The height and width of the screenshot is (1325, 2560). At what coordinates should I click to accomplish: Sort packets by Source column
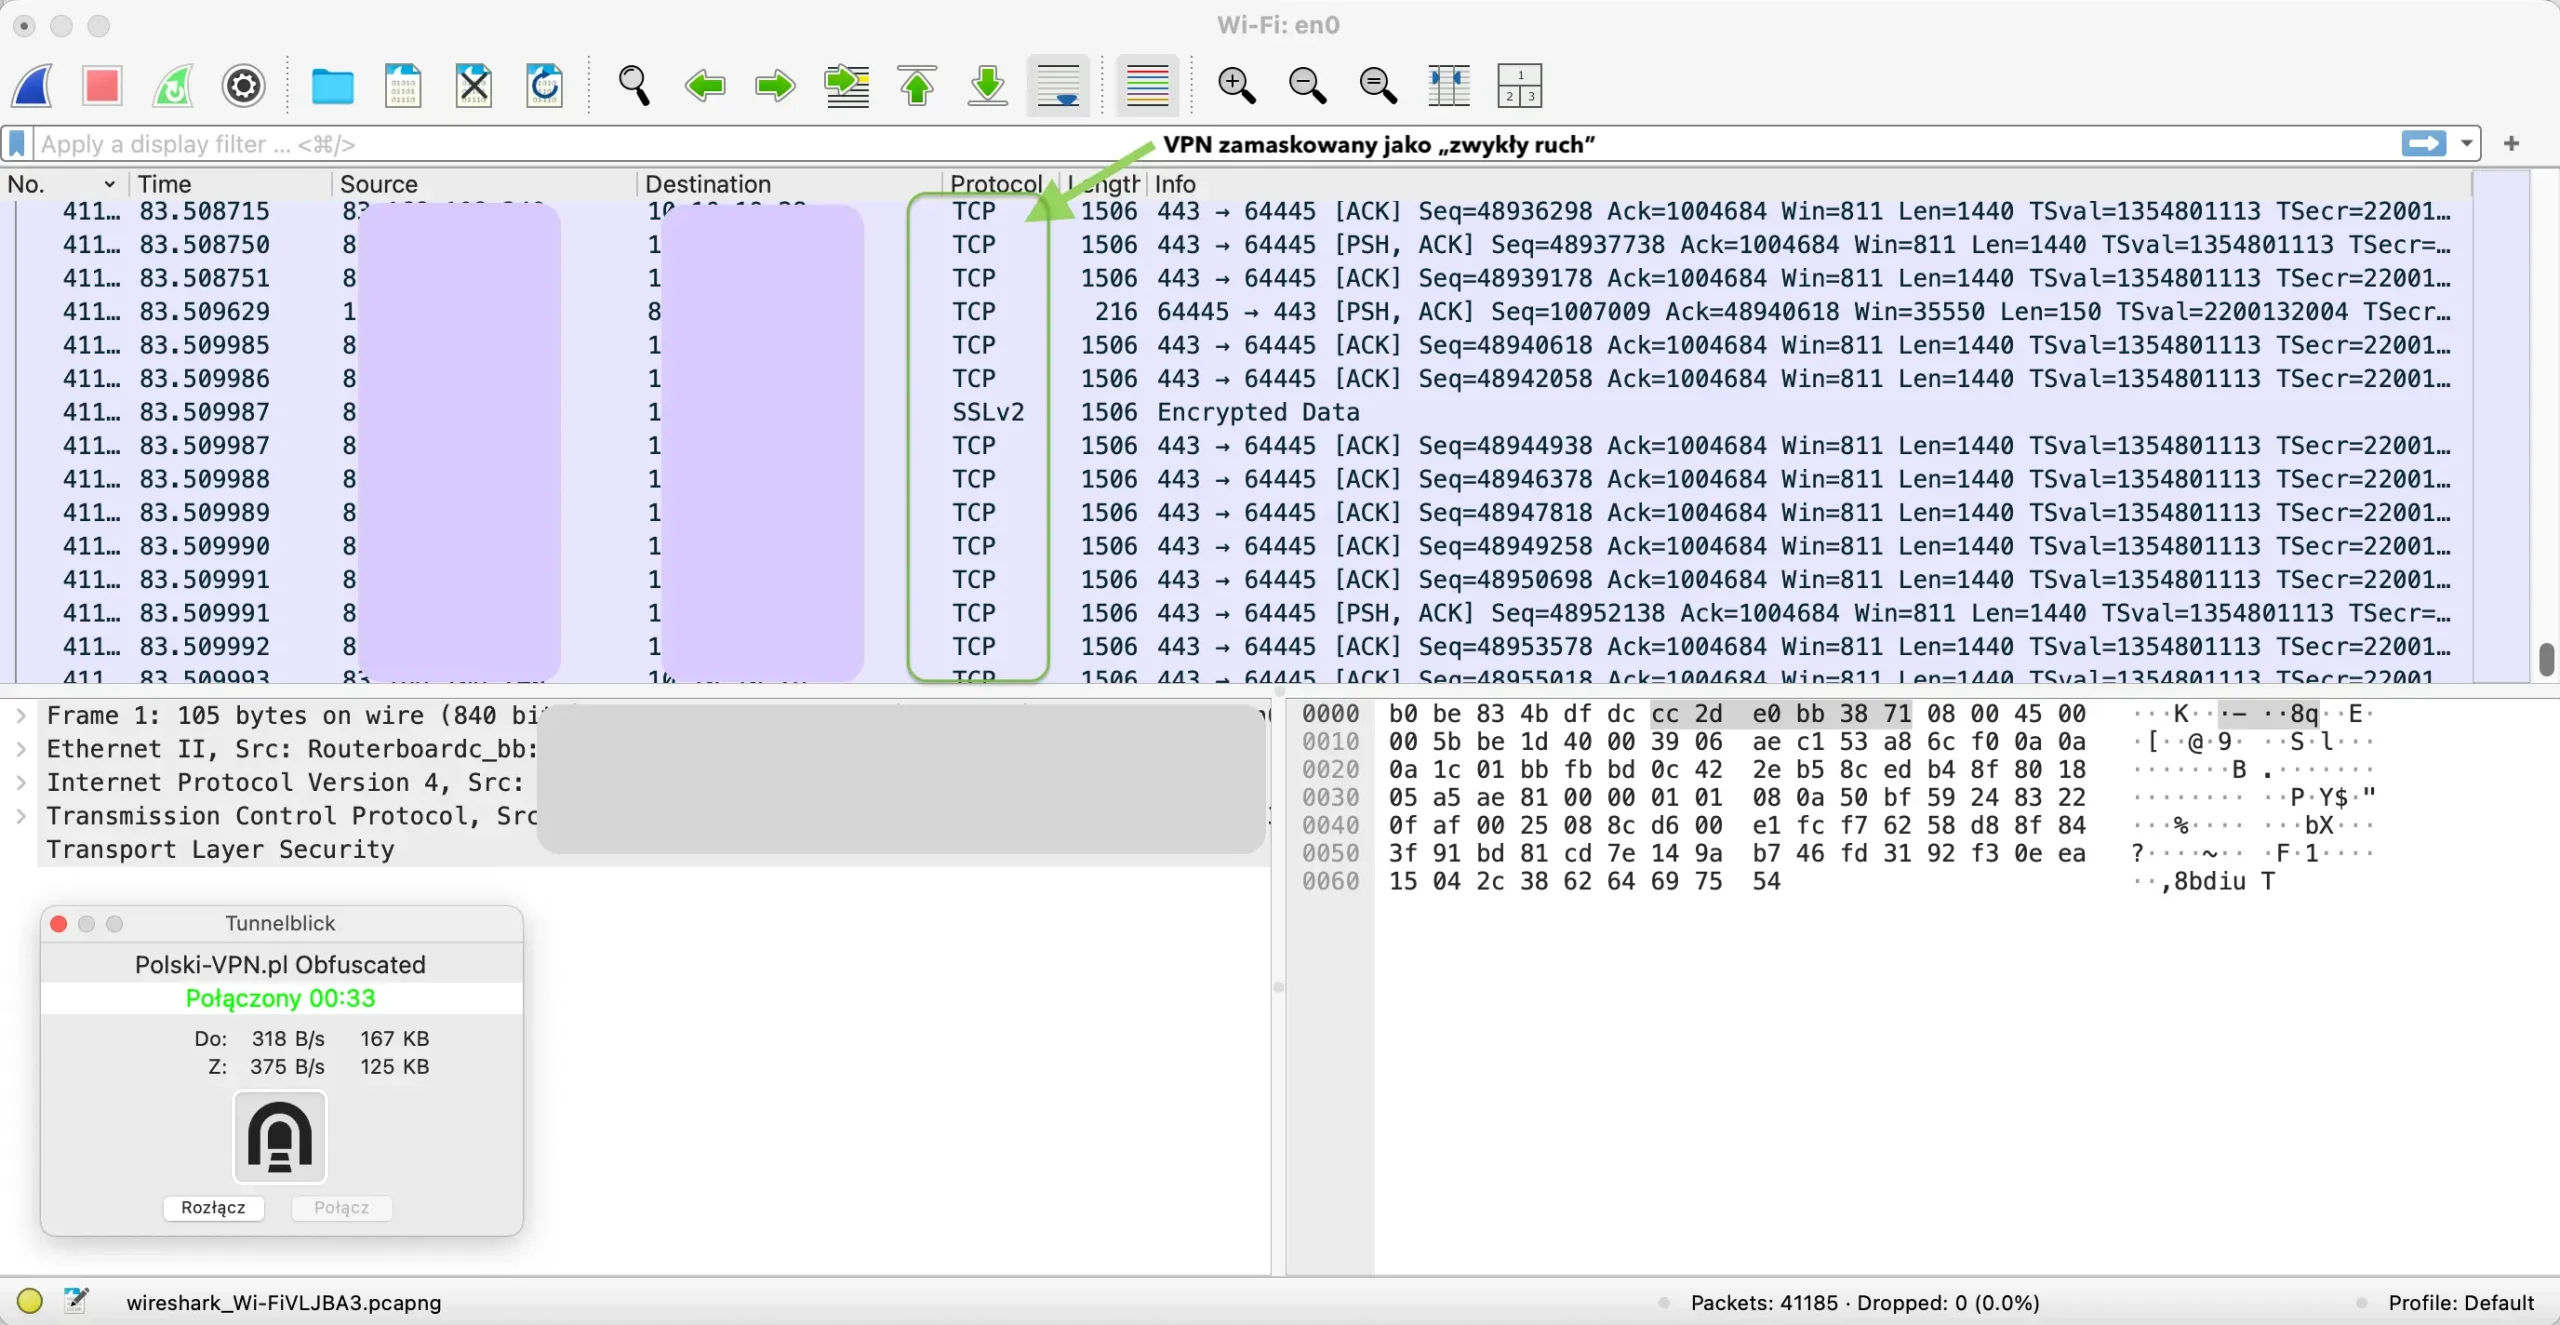484,184
